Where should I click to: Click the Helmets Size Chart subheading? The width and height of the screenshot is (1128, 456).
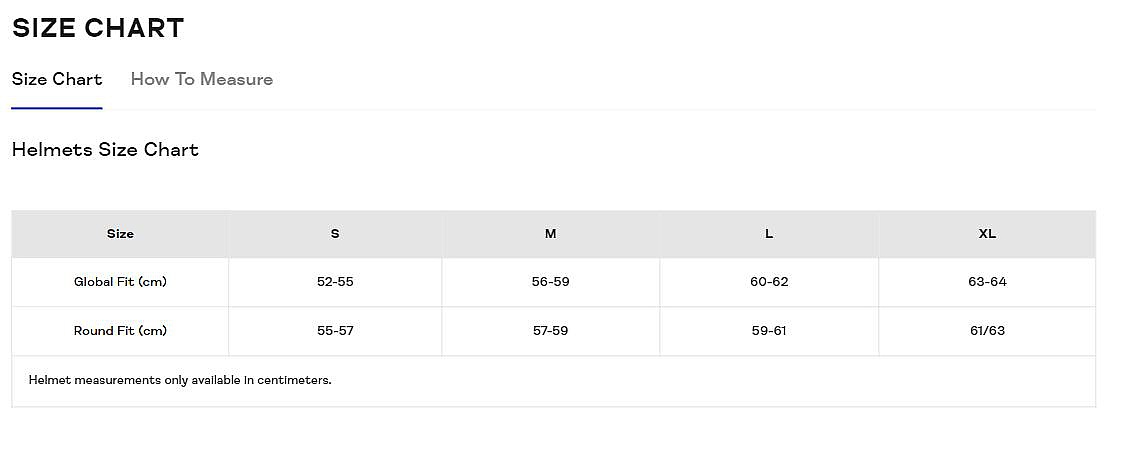(x=105, y=150)
